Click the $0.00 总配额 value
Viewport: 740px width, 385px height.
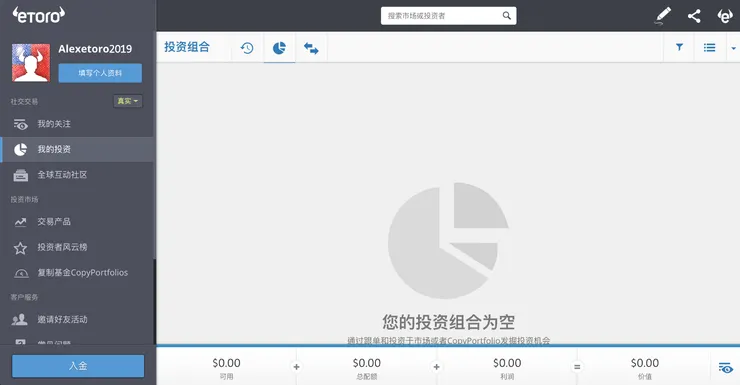pyautogui.click(x=367, y=363)
